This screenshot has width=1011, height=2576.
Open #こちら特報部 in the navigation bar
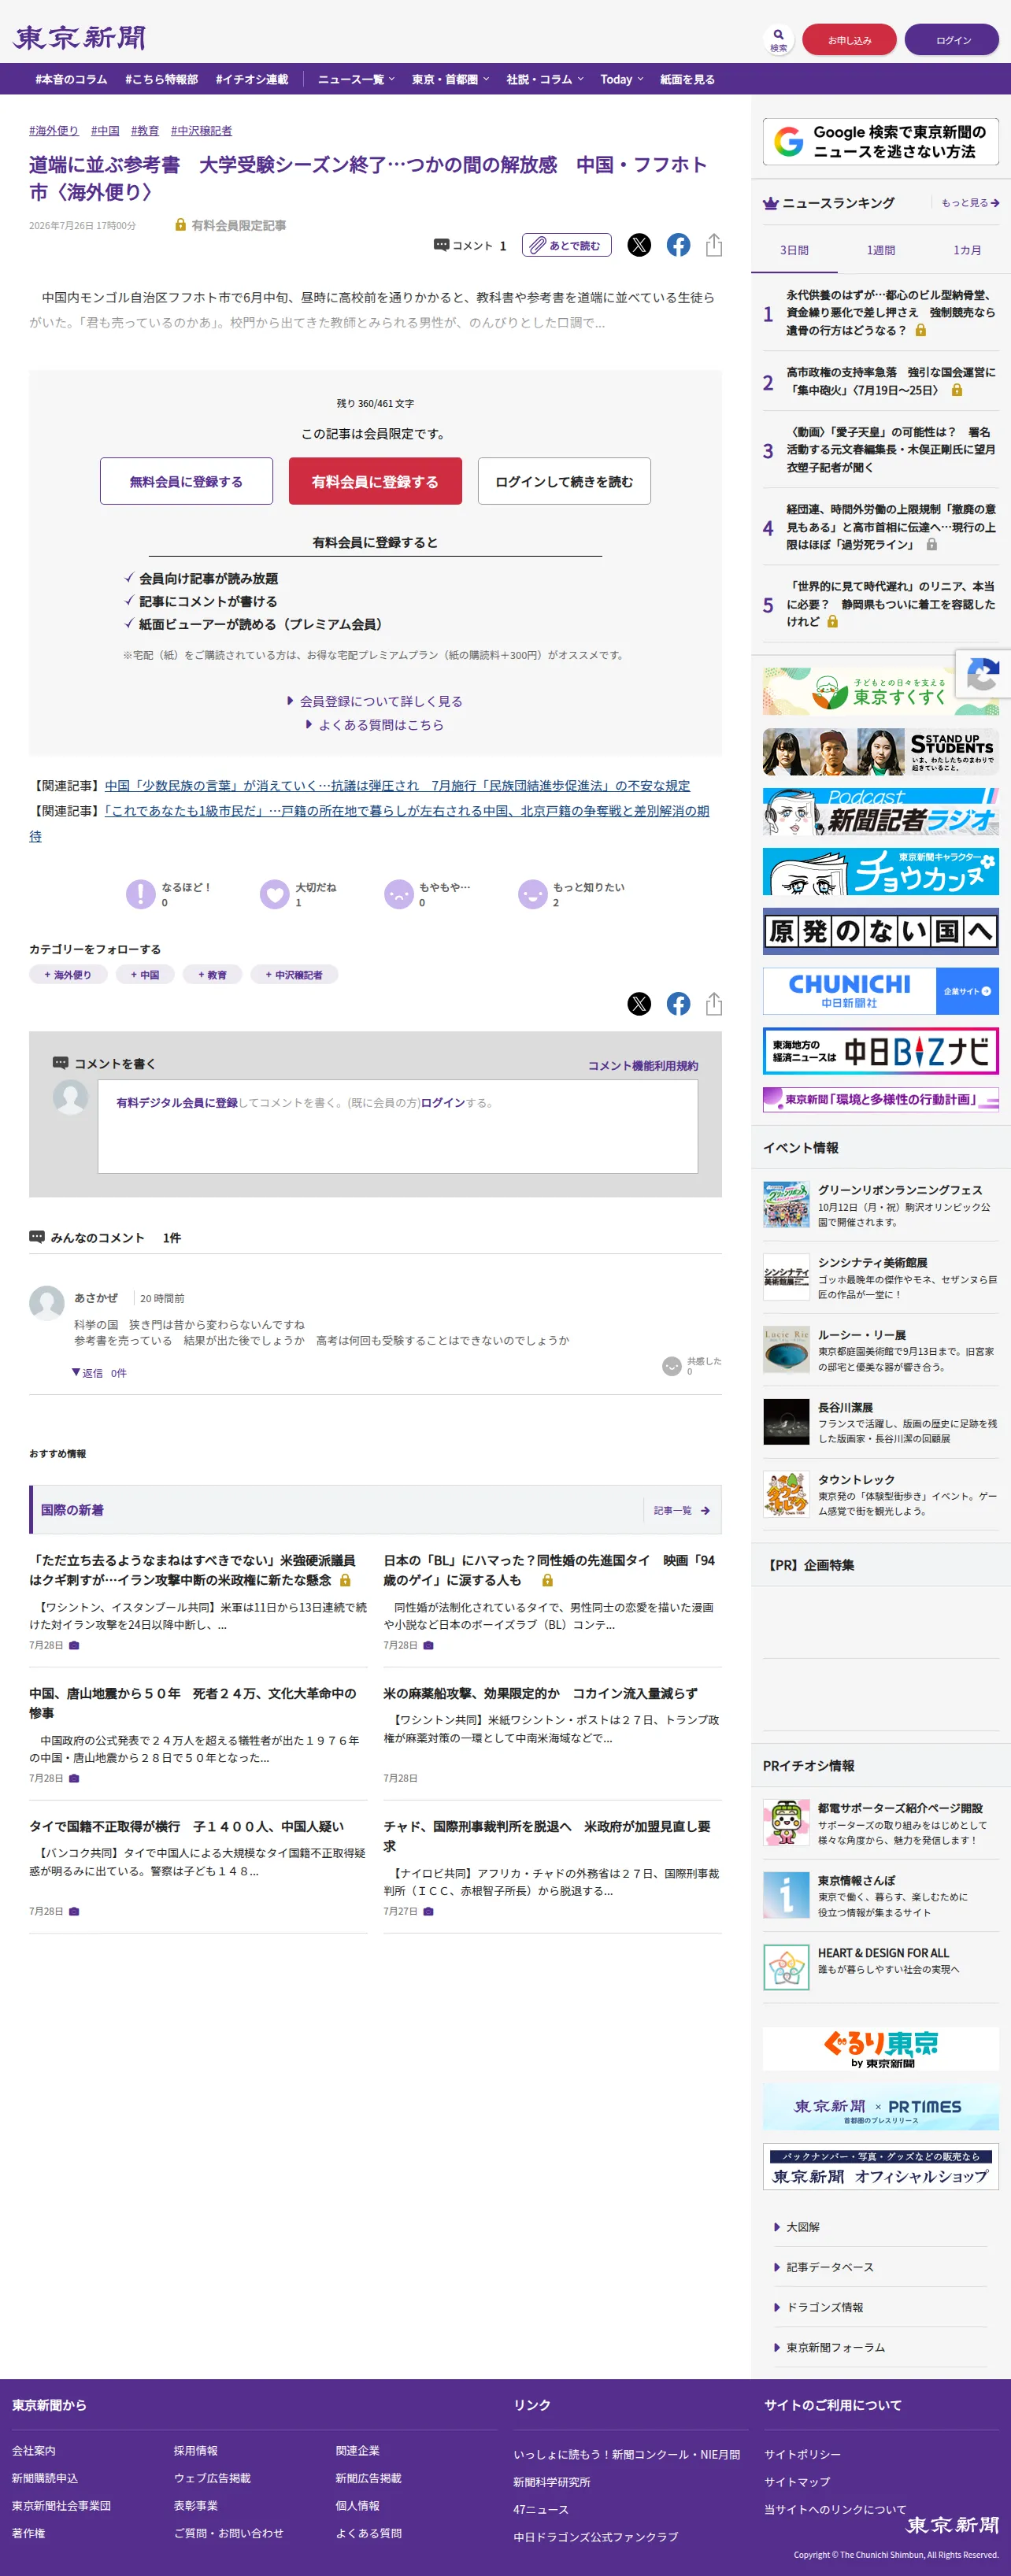161,79
